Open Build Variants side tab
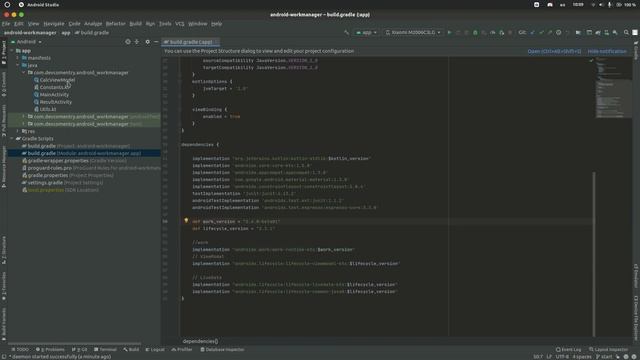The image size is (640, 360). [x=4, y=324]
